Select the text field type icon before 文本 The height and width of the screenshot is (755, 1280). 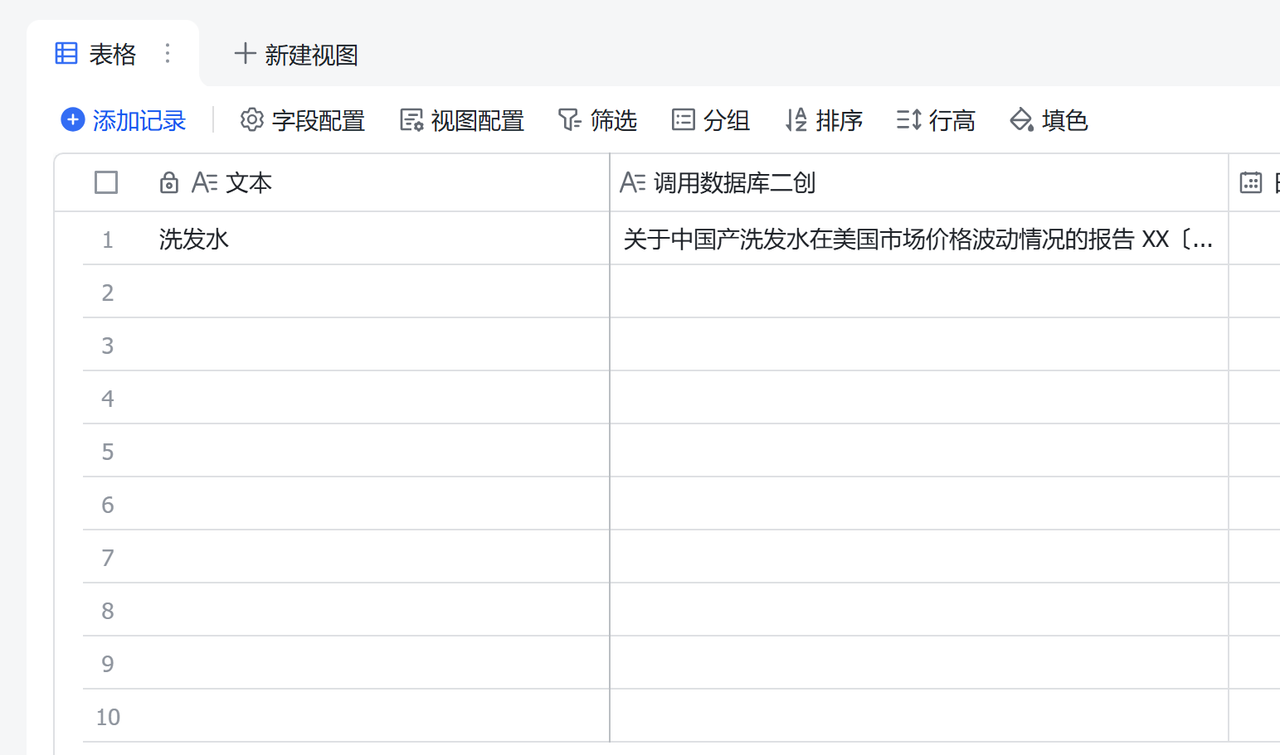click(x=205, y=182)
